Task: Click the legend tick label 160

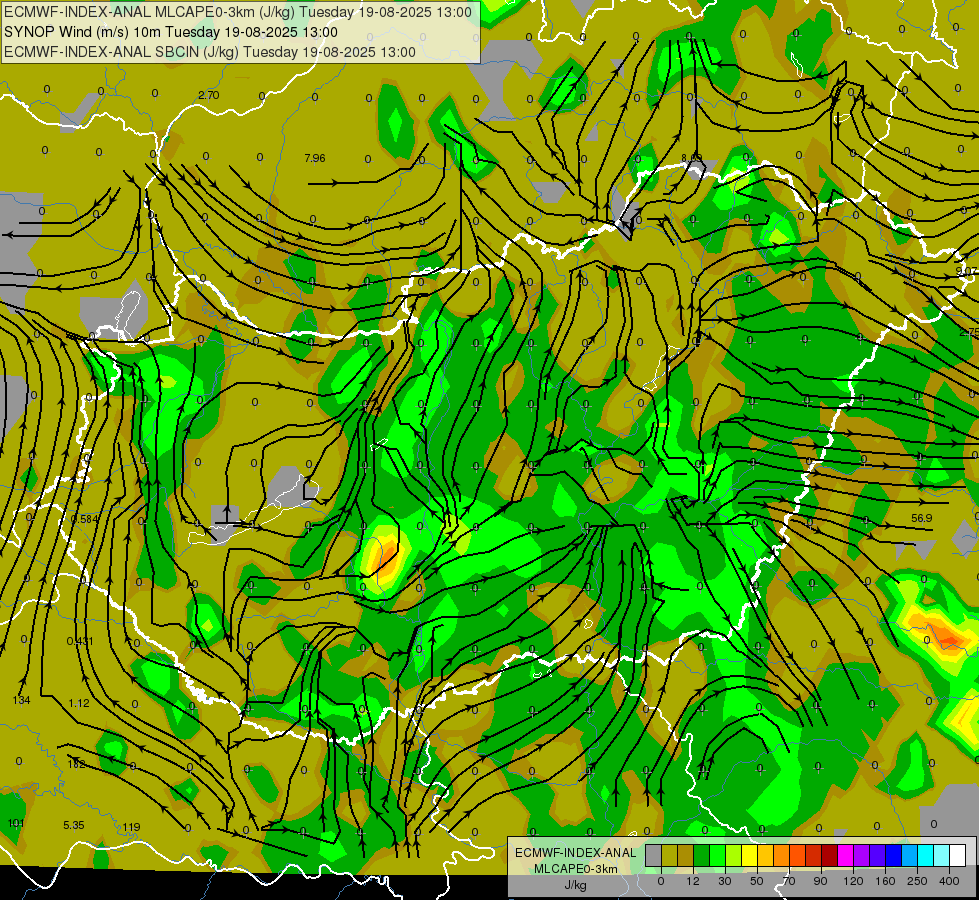Action: click(885, 881)
